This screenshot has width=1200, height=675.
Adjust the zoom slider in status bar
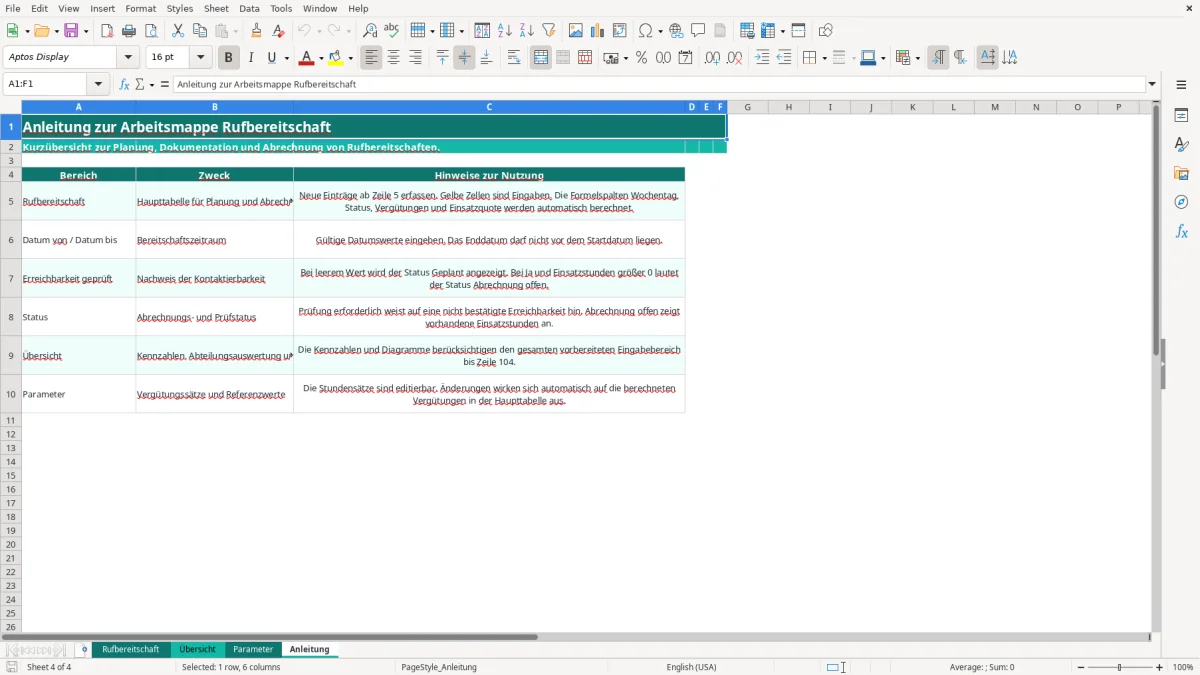1119,667
